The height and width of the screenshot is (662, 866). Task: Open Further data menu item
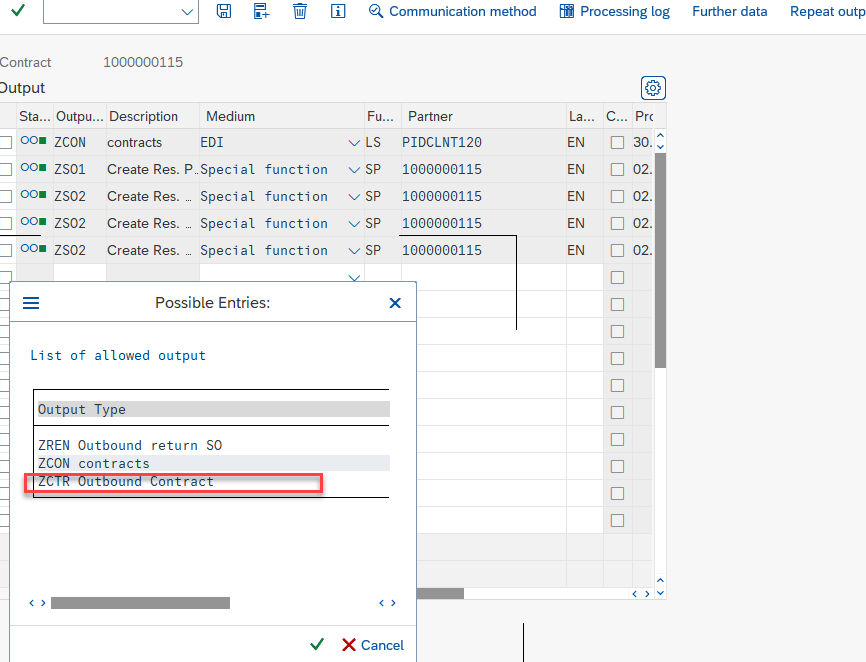729,11
